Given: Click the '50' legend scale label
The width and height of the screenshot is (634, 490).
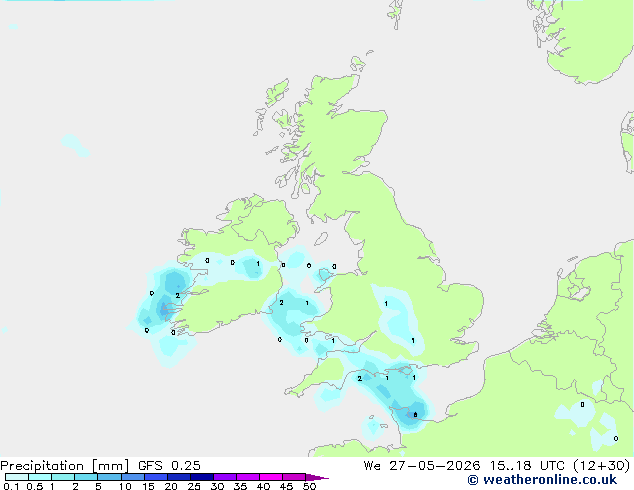Looking at the screenshot, I should point(309,486).
